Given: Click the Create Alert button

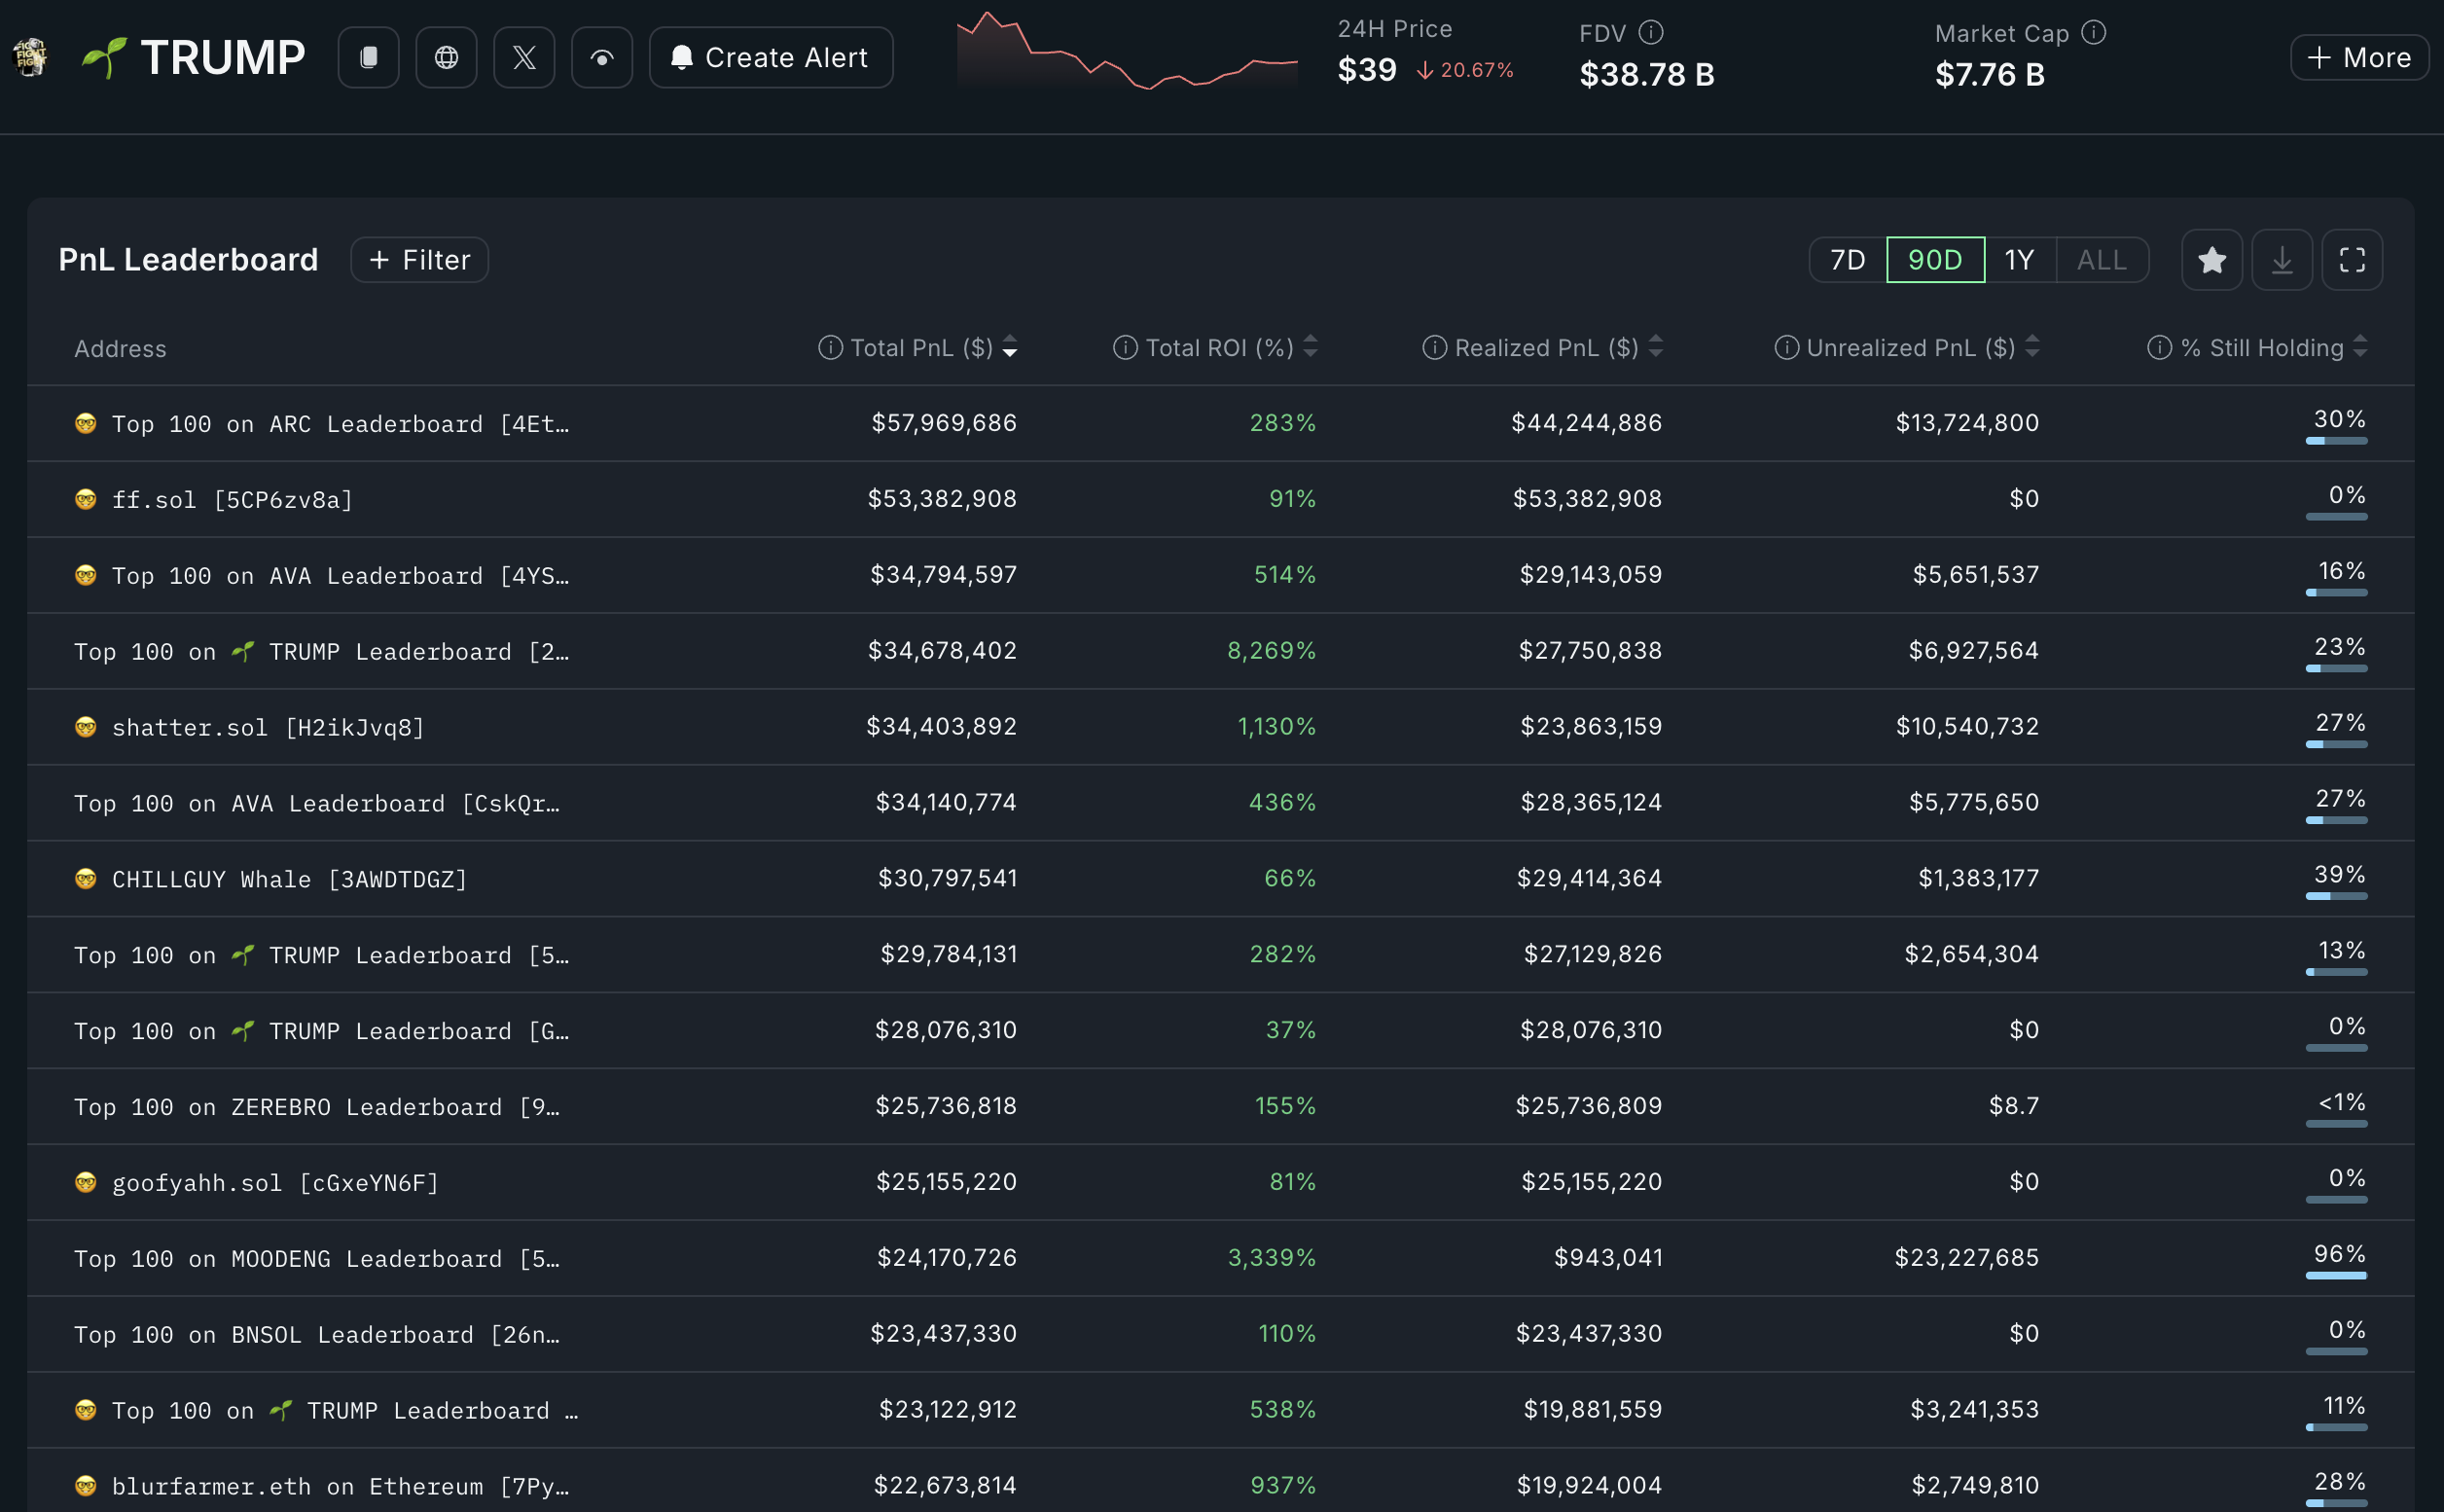Looking at the screenshot, I should pos(770,58).
